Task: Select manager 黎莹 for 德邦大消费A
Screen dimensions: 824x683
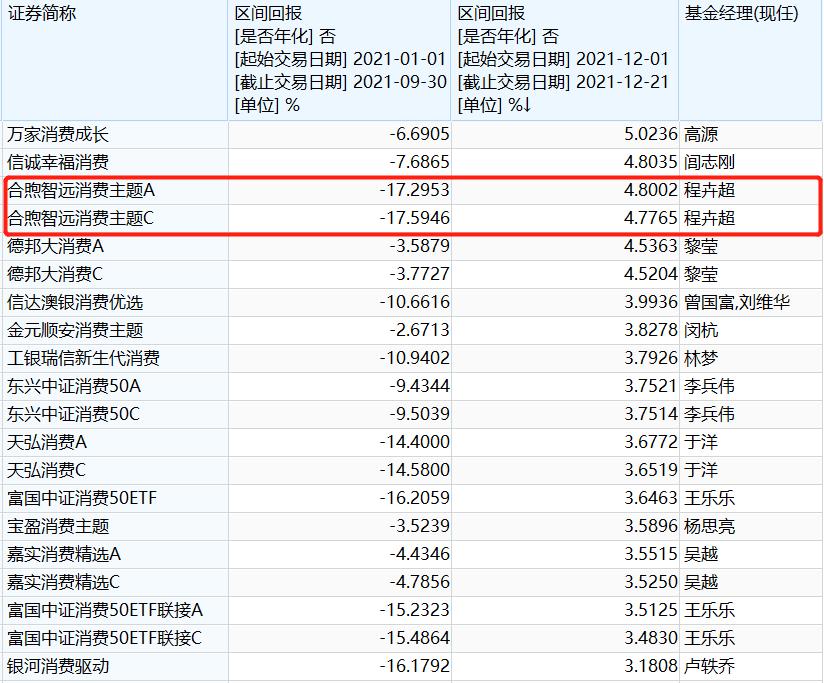Action: point(701,246)
